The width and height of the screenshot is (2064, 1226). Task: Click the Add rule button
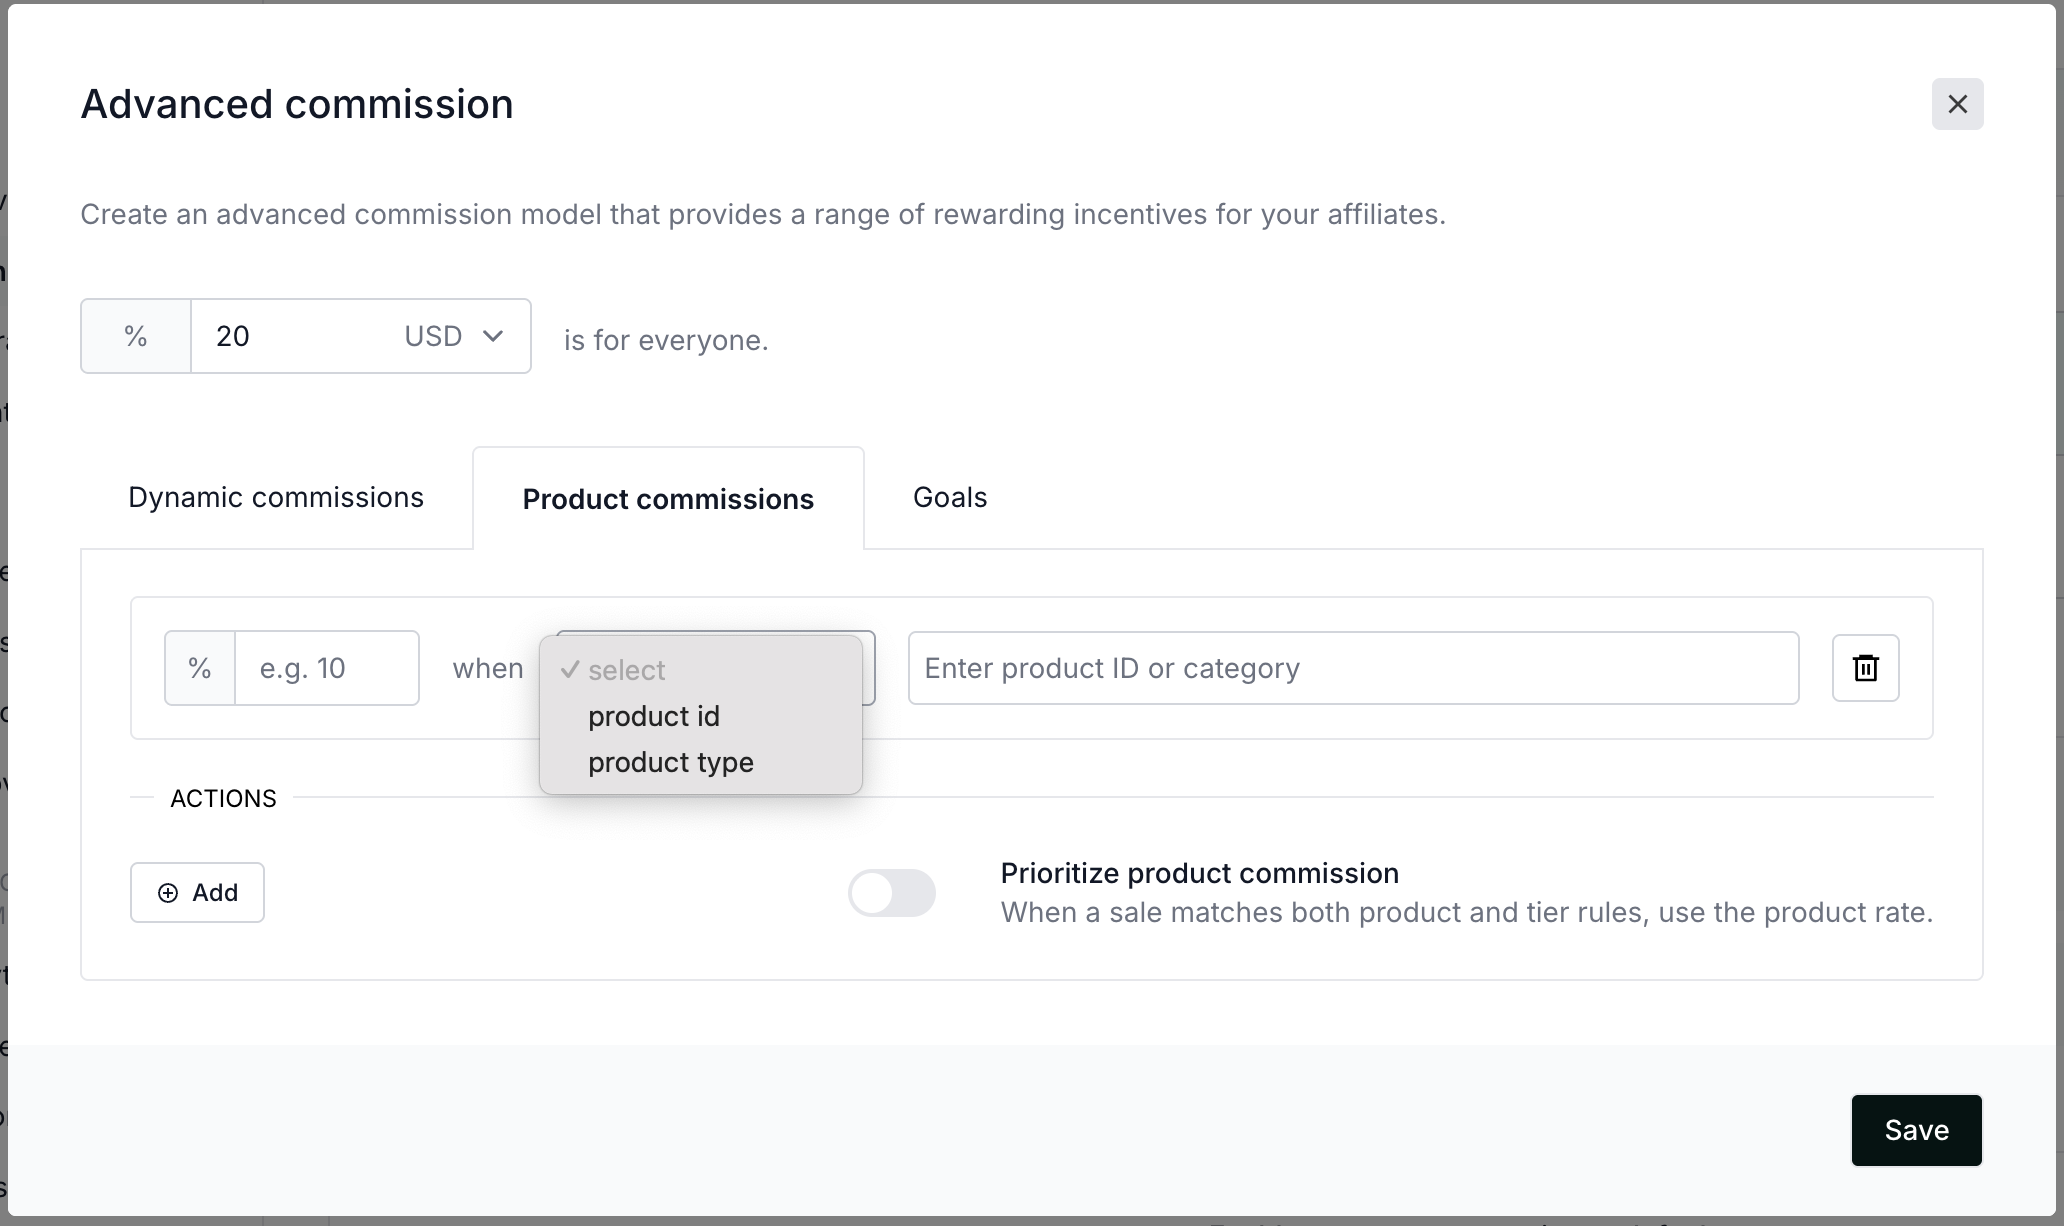click(197, 893)
